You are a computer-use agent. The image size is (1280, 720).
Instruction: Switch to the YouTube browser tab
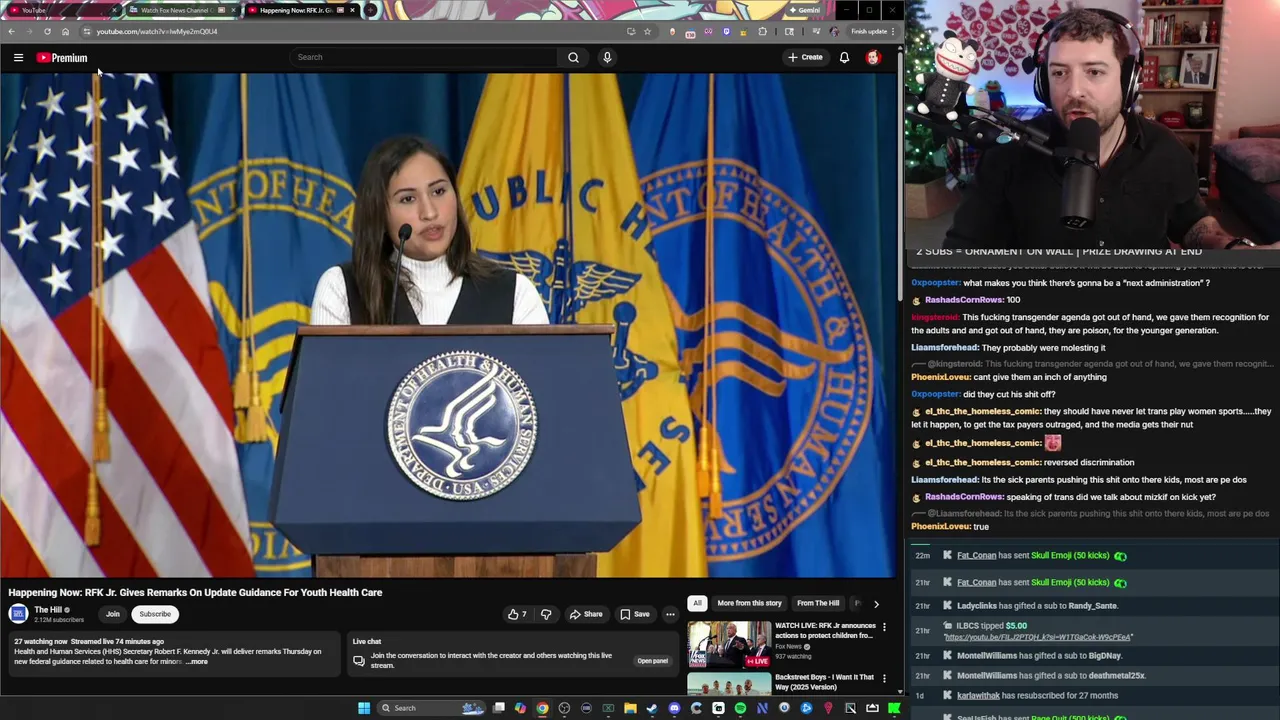(62, 10)
